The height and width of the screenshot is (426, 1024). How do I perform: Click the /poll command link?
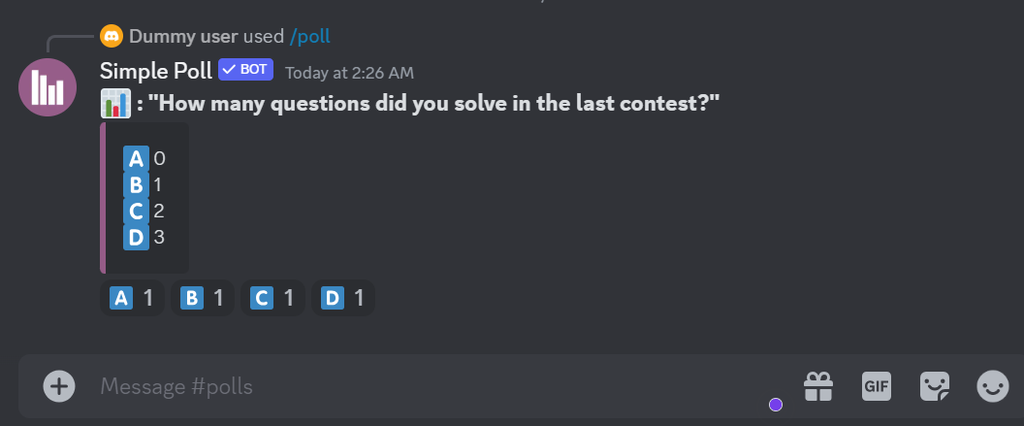310,37
